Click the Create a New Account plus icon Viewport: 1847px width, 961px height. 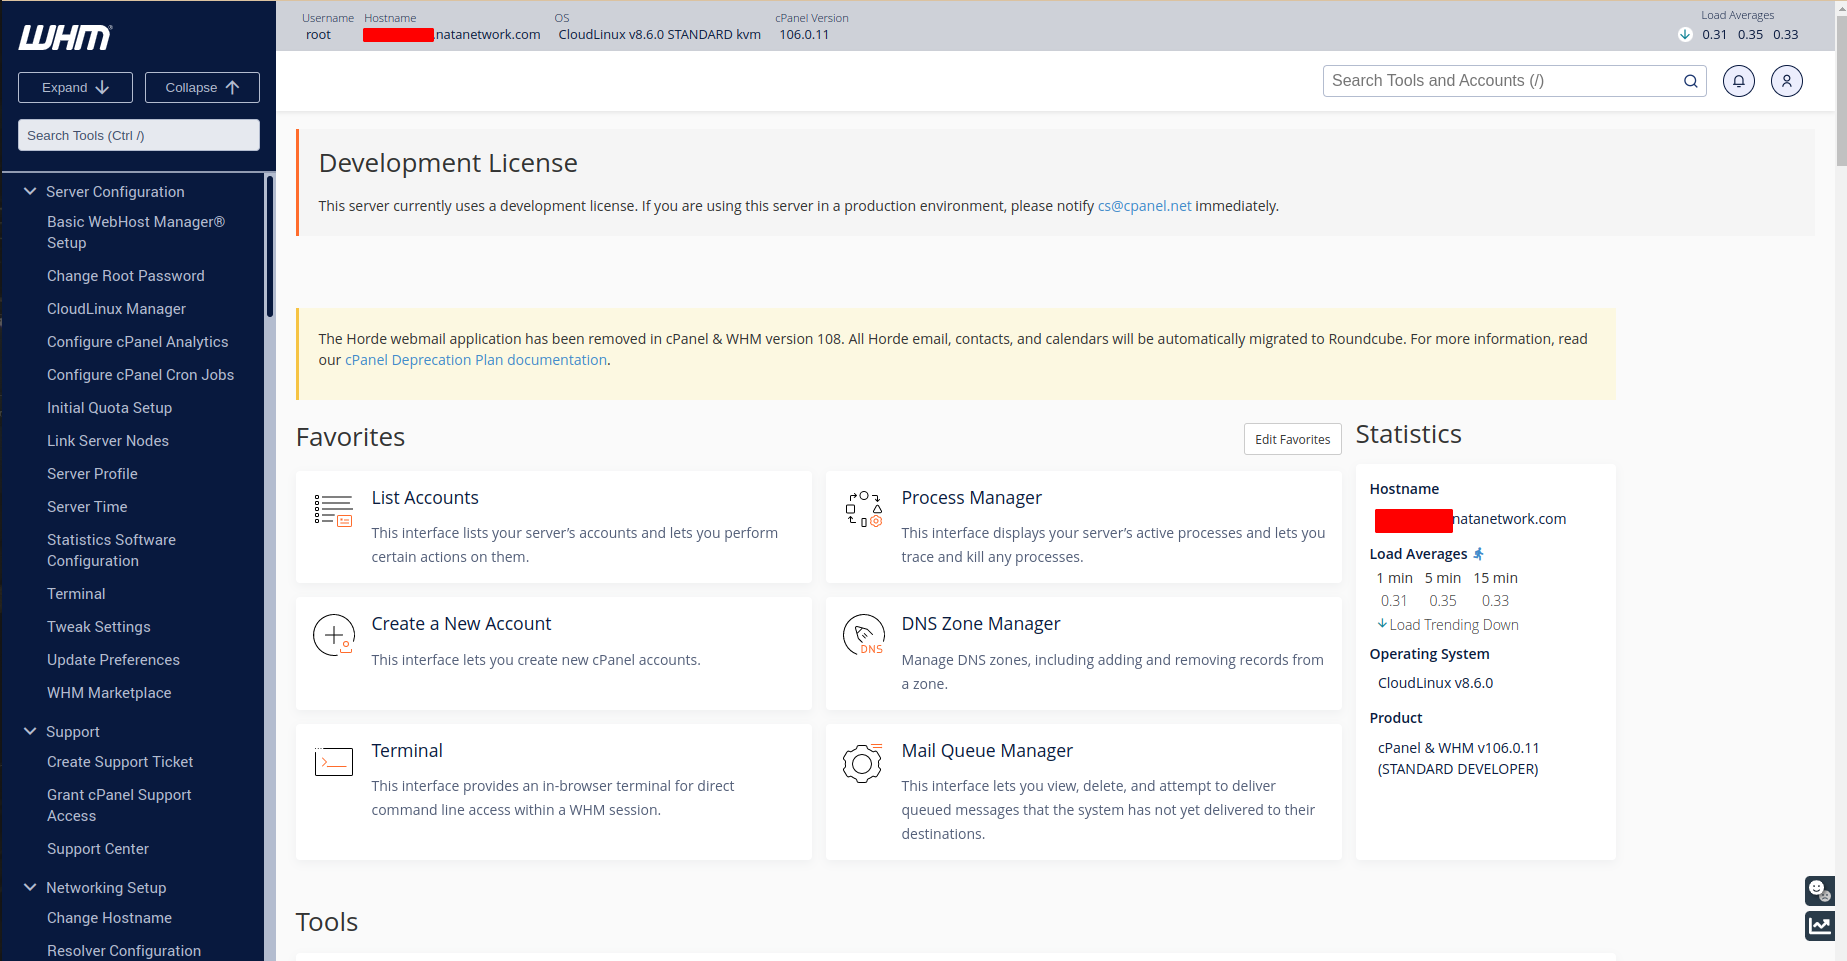(334, 635)
